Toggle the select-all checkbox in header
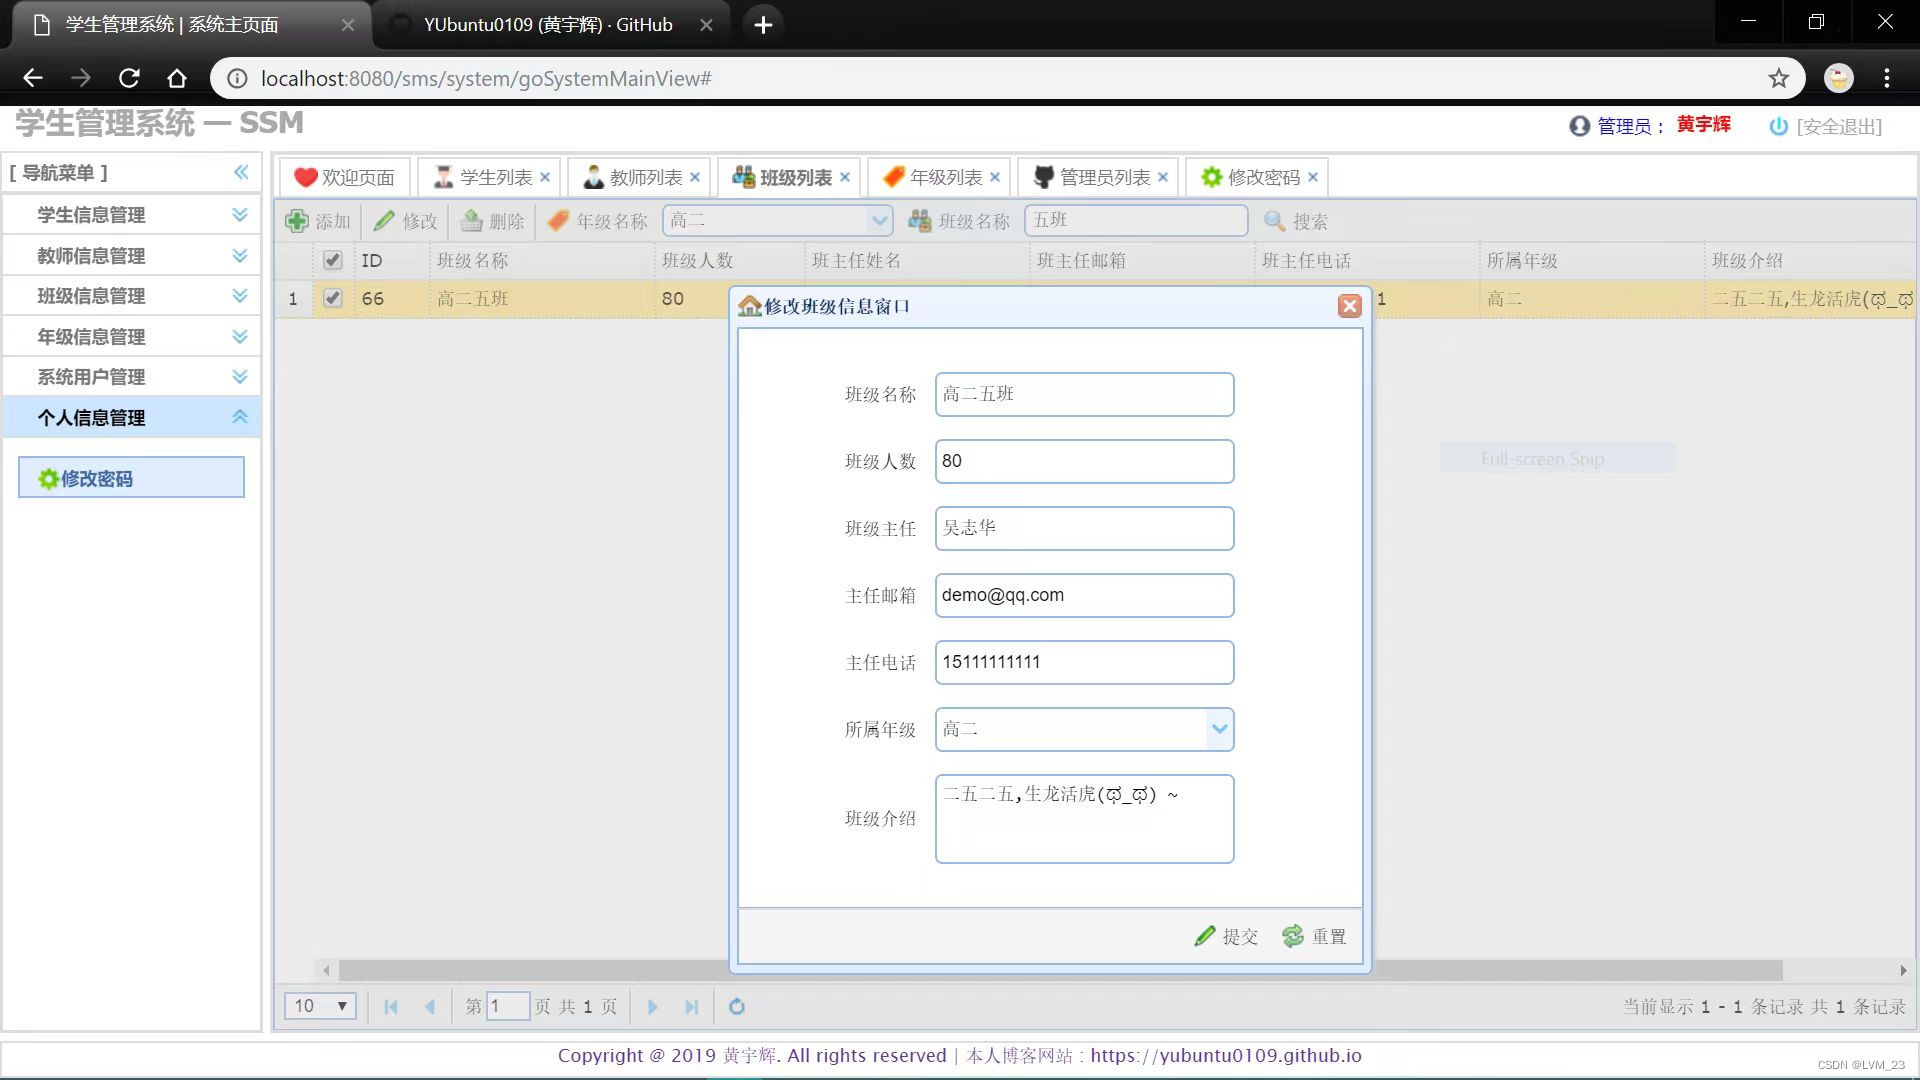 click(x=333, y=260)
